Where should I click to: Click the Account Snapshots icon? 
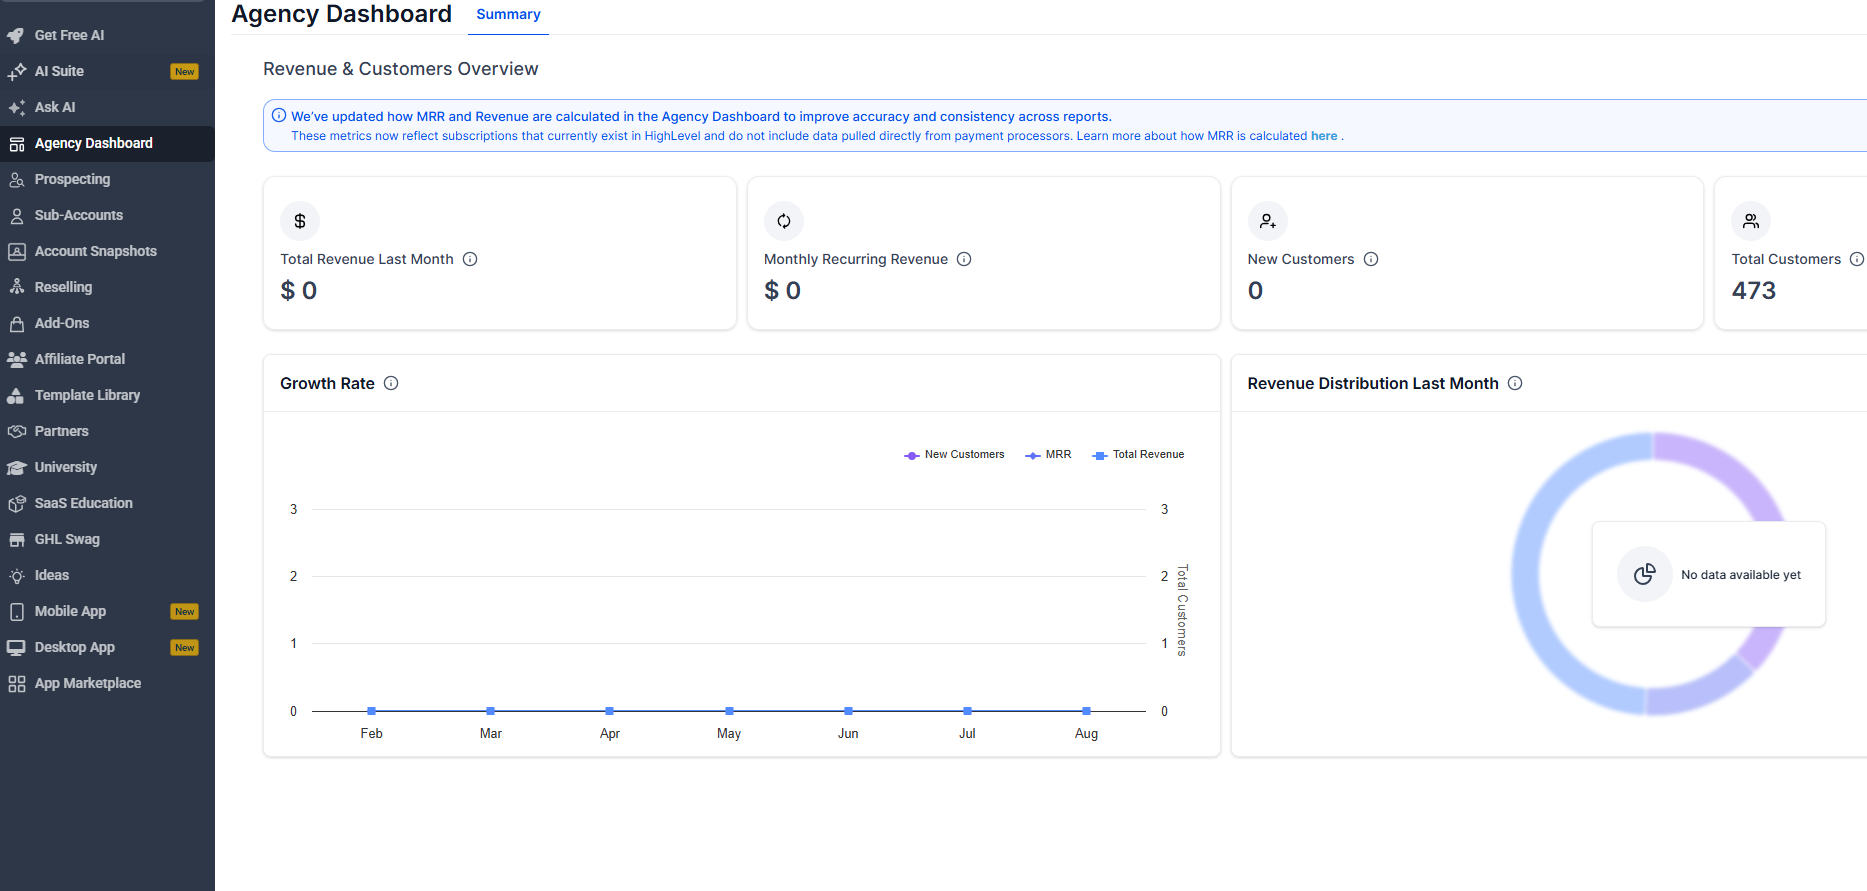click(16, 251)
